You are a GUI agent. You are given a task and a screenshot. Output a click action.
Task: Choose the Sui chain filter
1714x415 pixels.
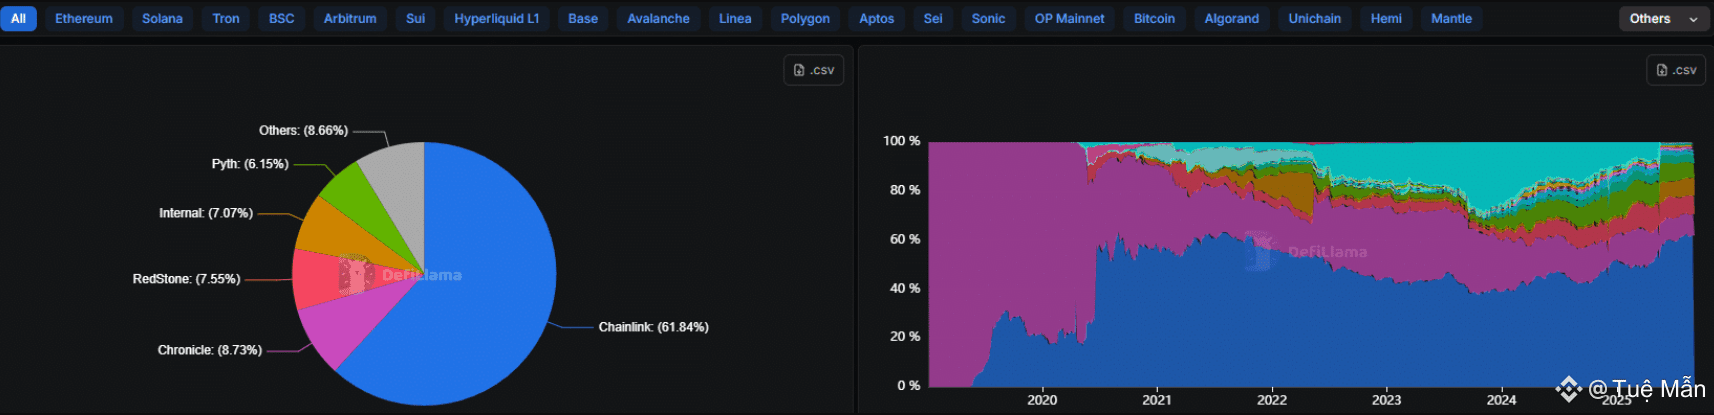point(416,19)
